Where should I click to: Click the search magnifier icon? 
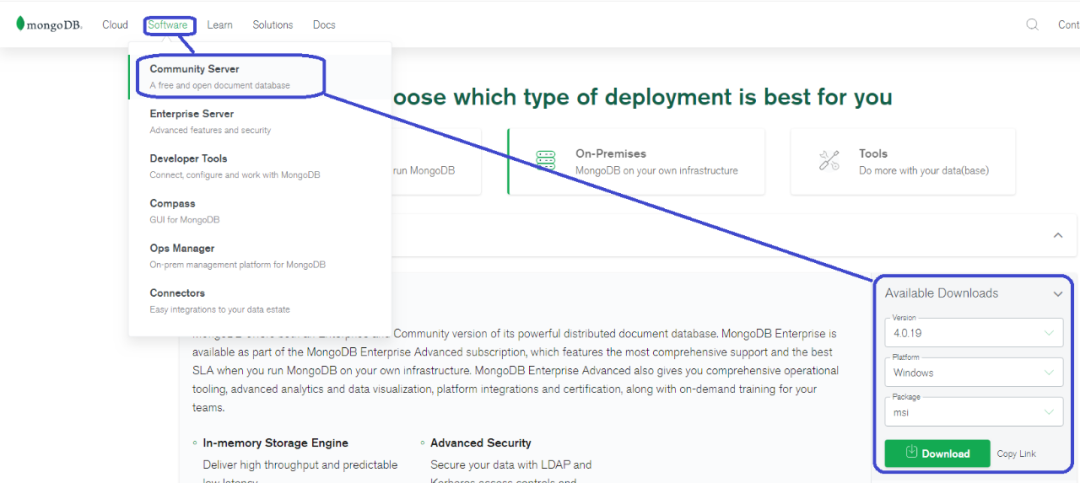coord(1032,25)
